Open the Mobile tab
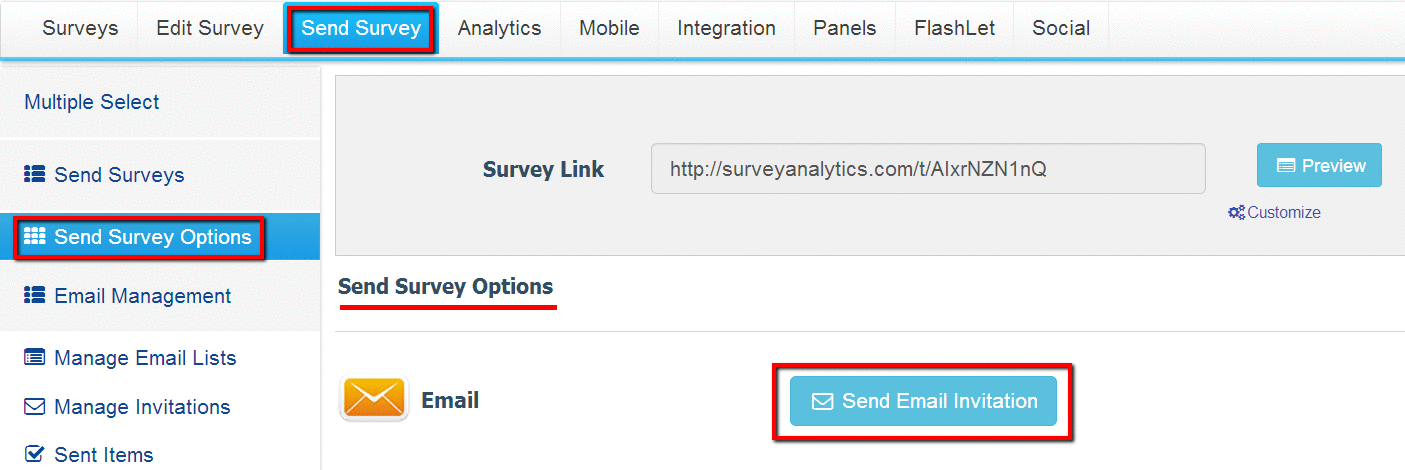This screenshot has width=1405, height=470. 609,29
